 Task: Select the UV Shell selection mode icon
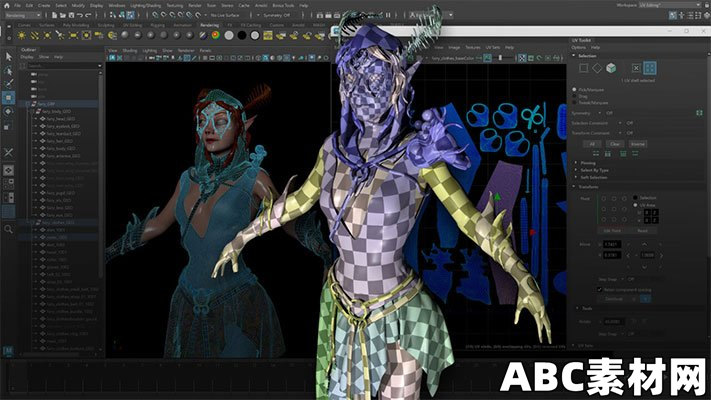(x=650, y=68)
